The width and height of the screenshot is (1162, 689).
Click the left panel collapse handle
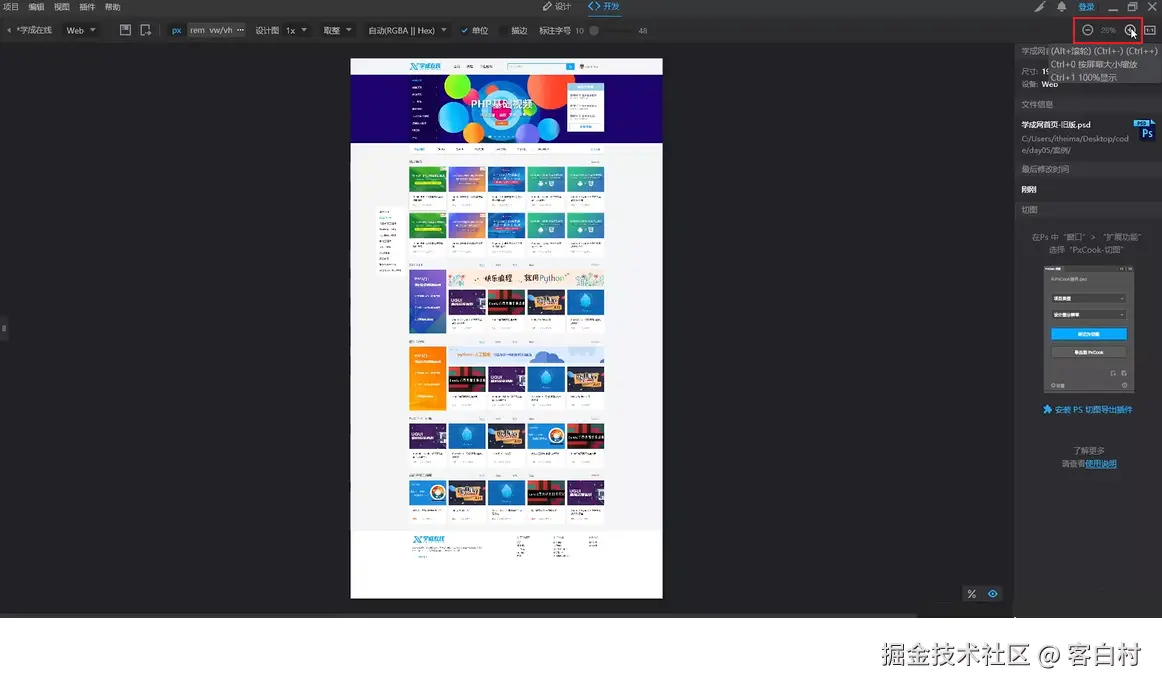(x=4, y=328)
